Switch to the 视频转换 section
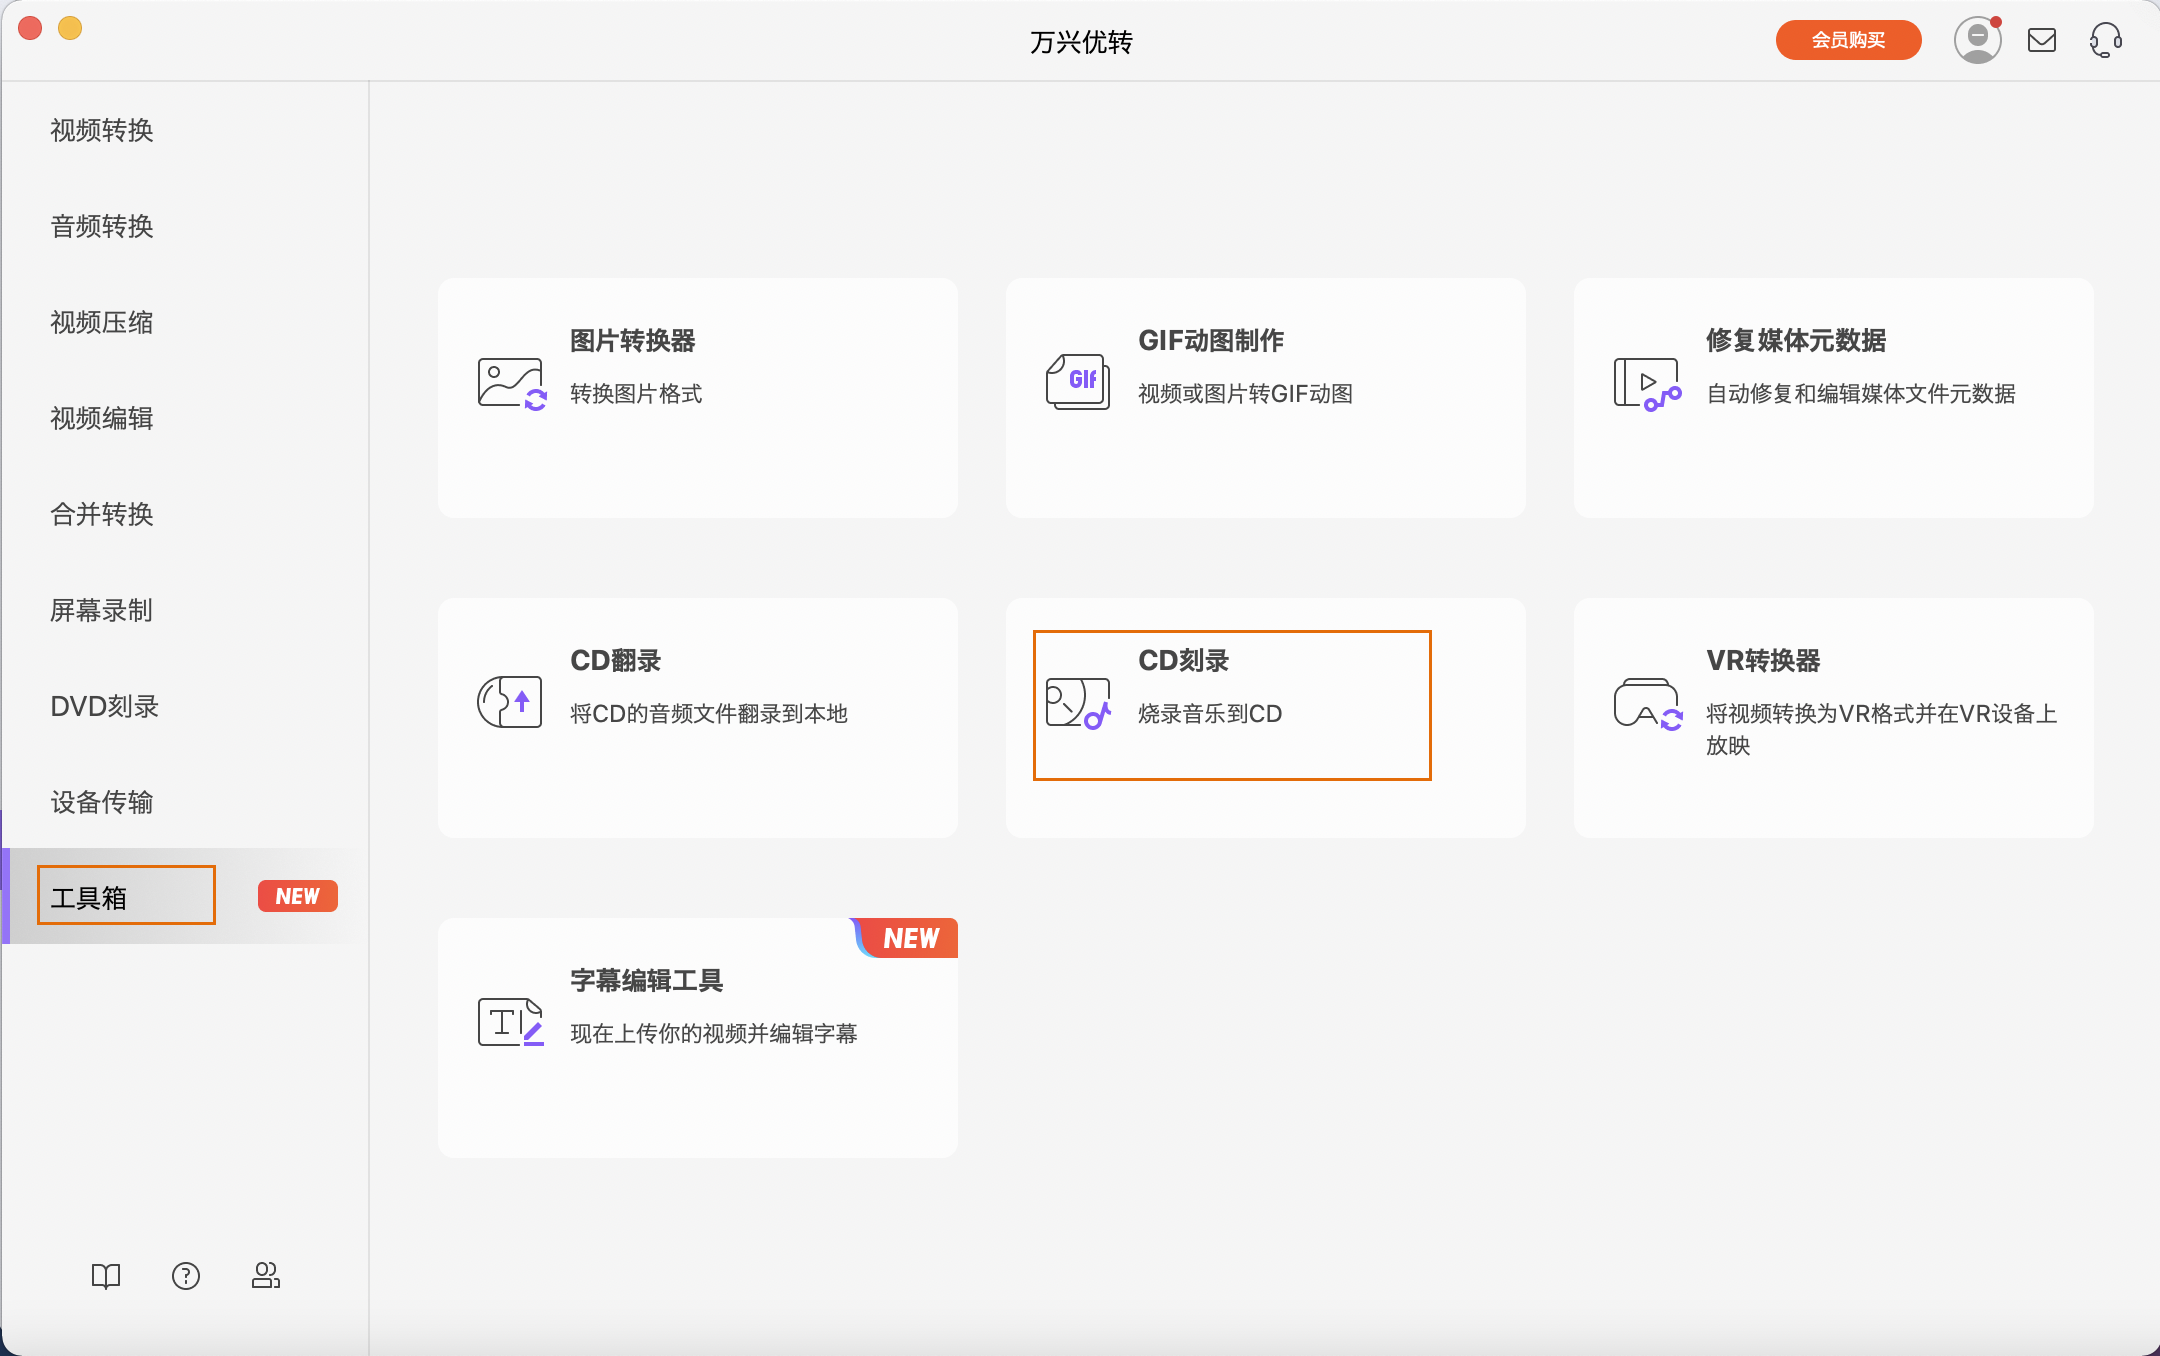 [x=101, y=130]
